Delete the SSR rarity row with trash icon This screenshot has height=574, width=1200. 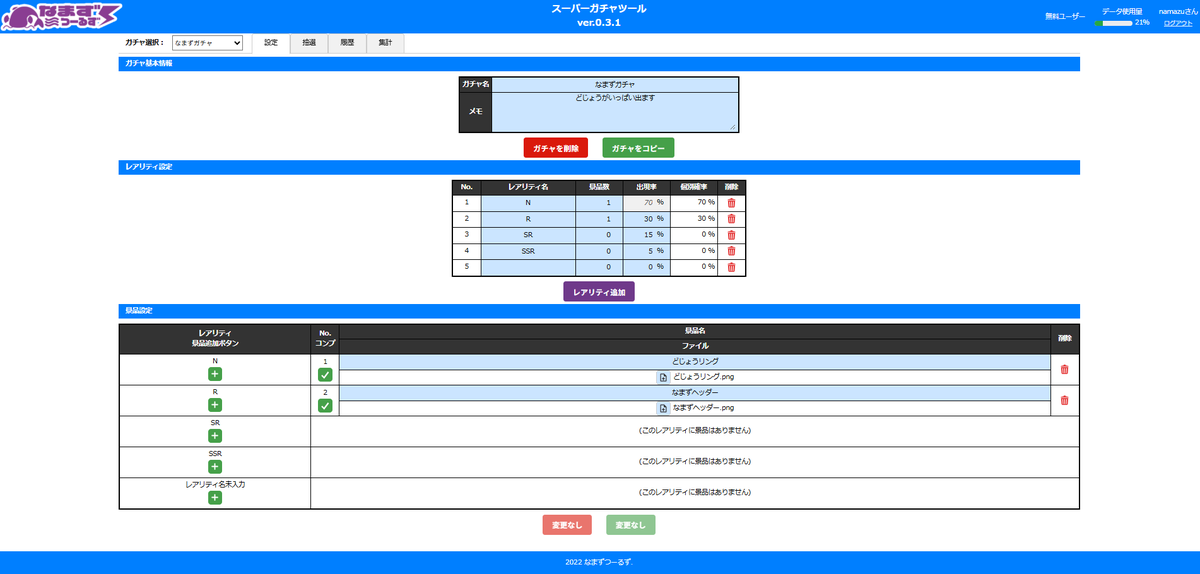tap(731, 251)
